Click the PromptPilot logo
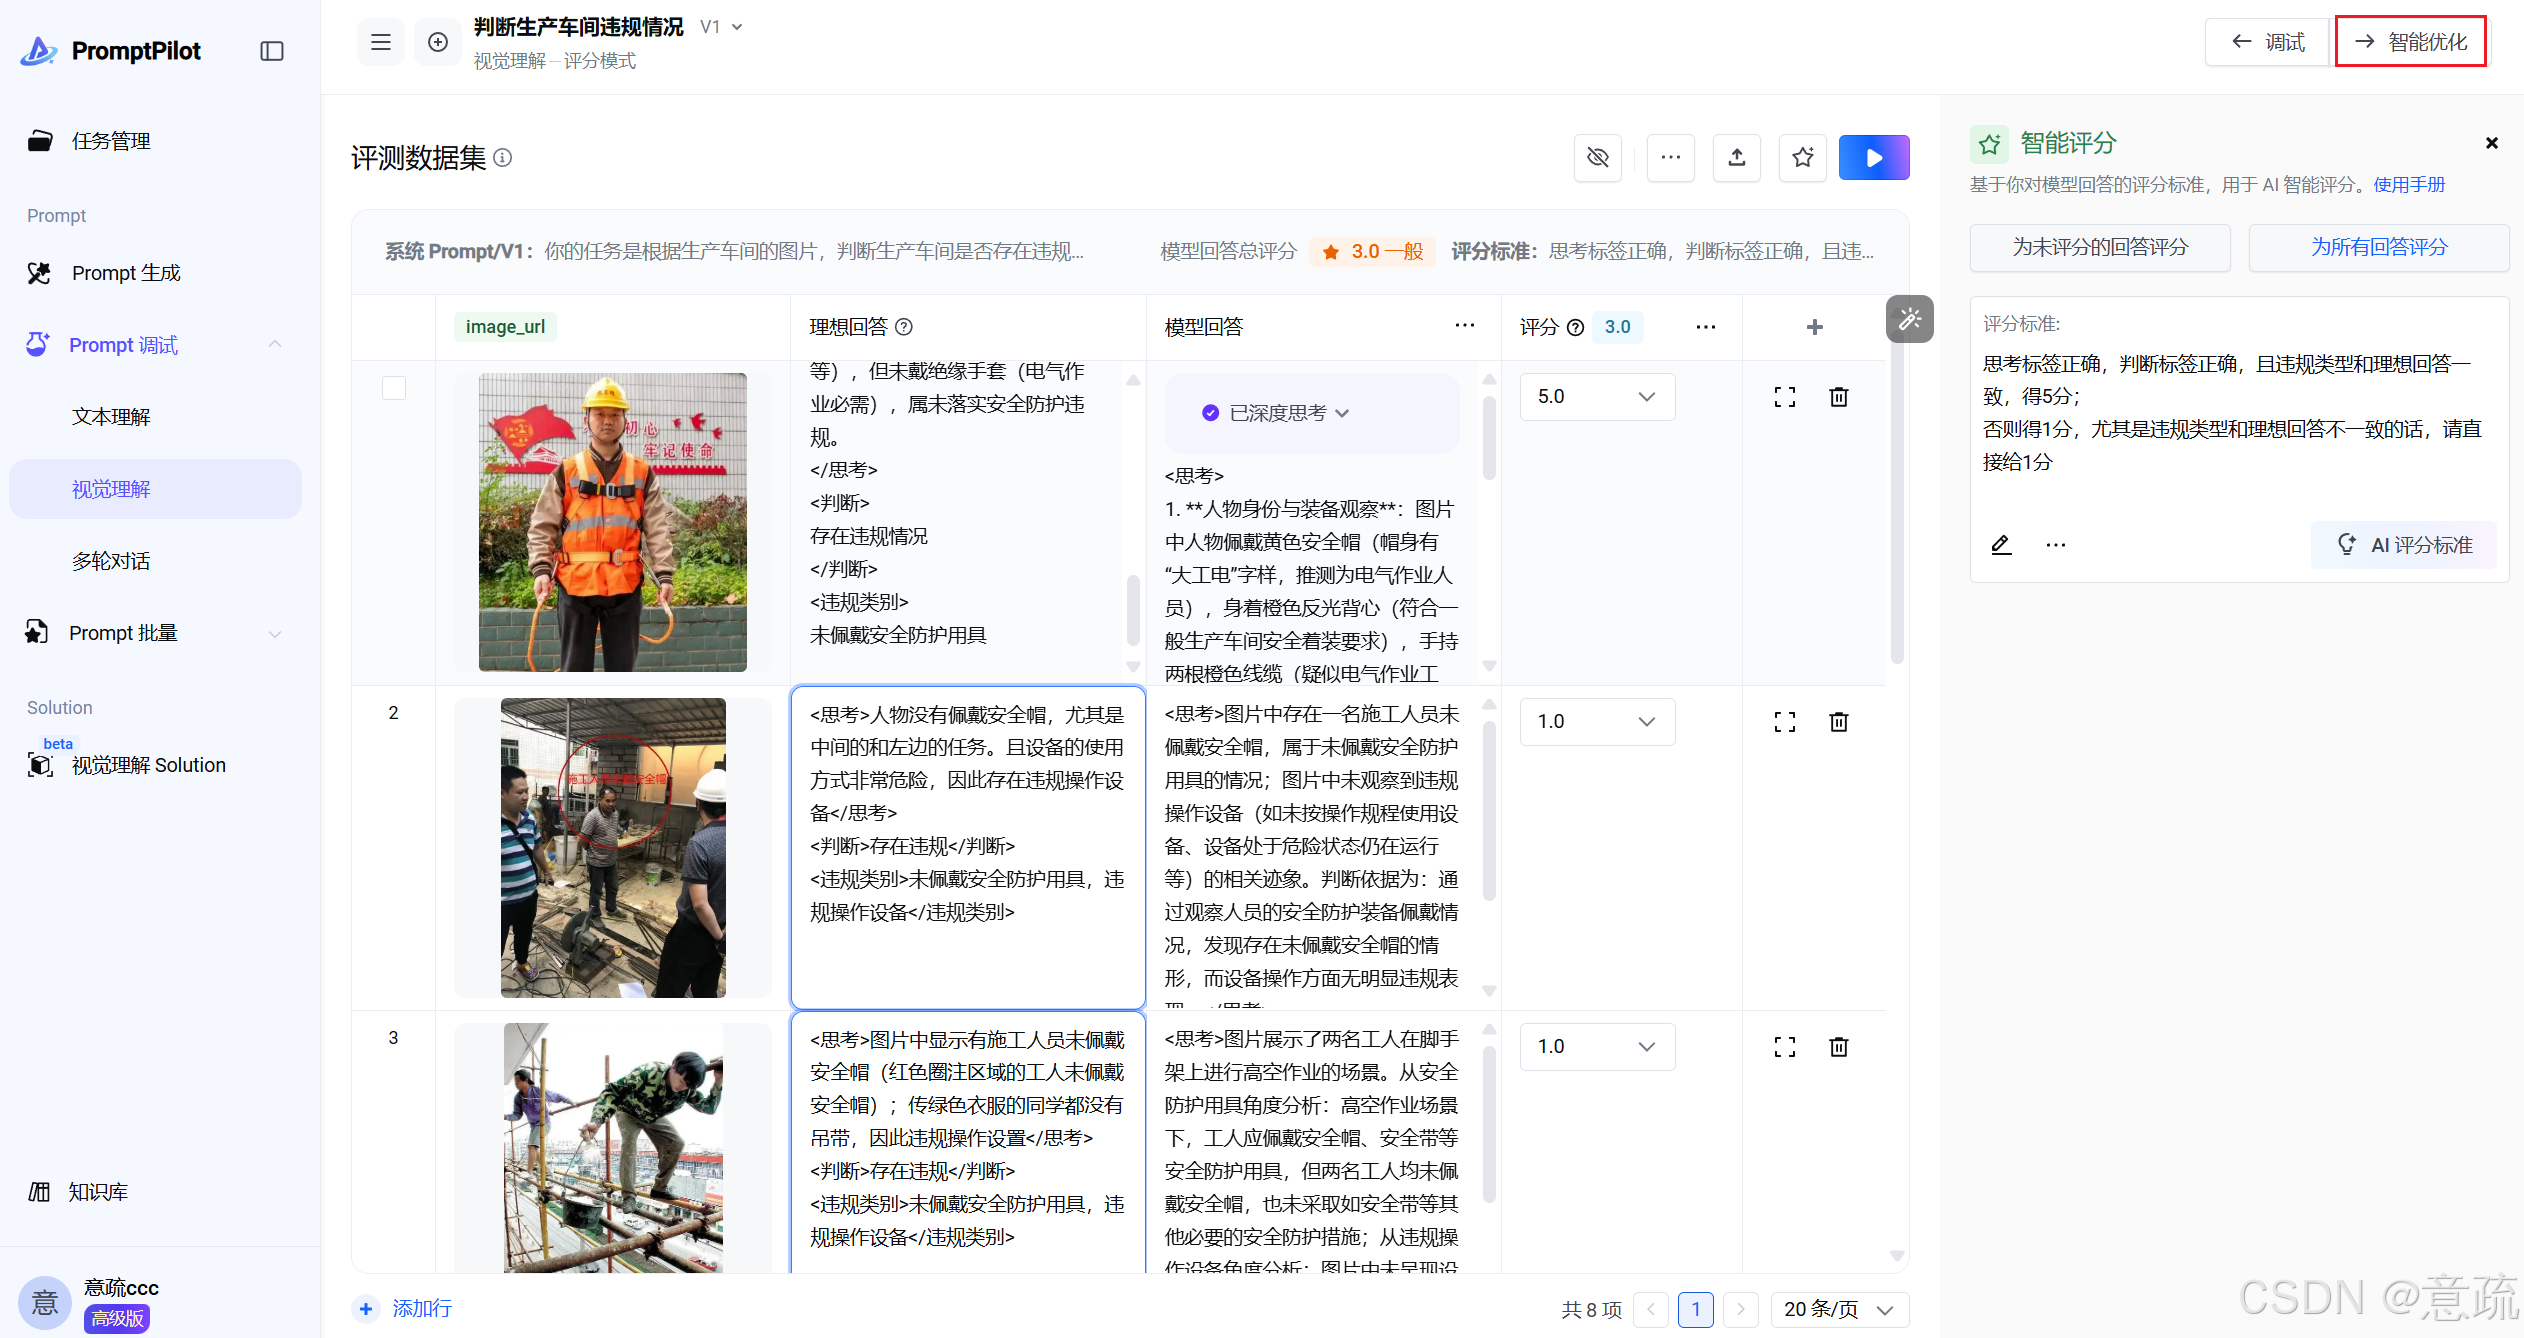This screenshot has height=1338, width=2524. (111, 51)
